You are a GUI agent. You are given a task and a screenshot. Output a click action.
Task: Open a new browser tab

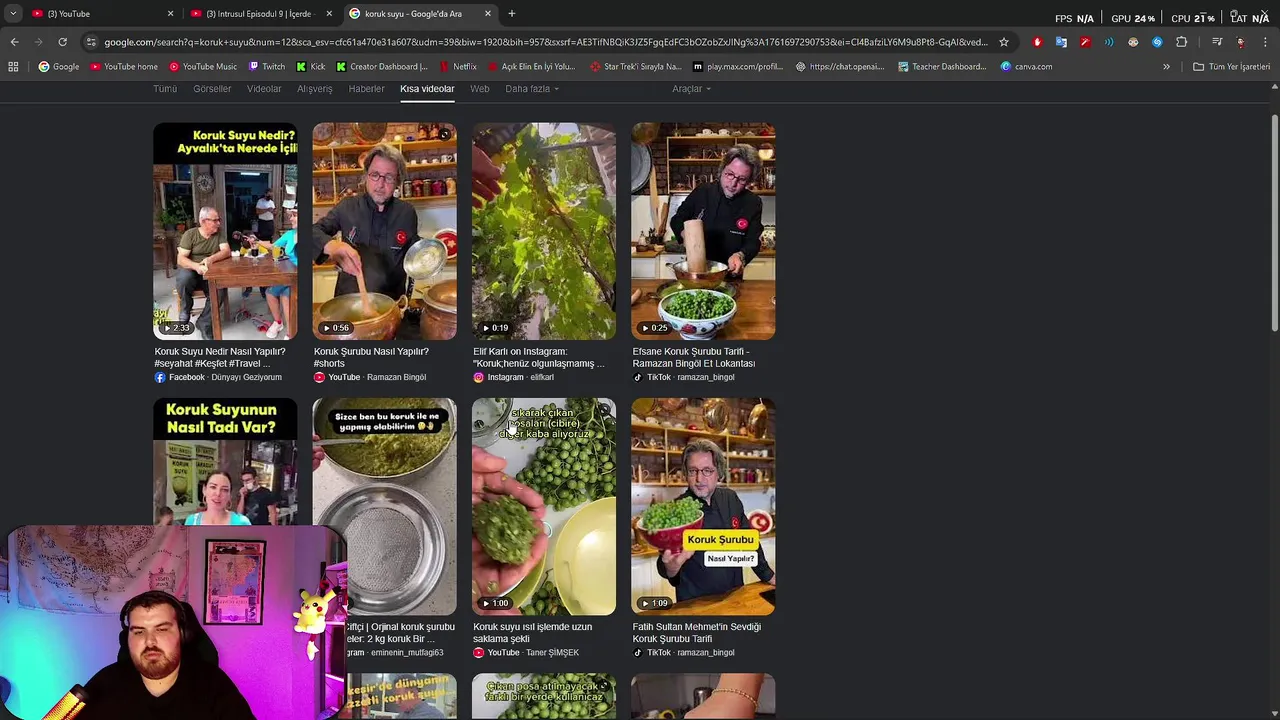[512, 14]
